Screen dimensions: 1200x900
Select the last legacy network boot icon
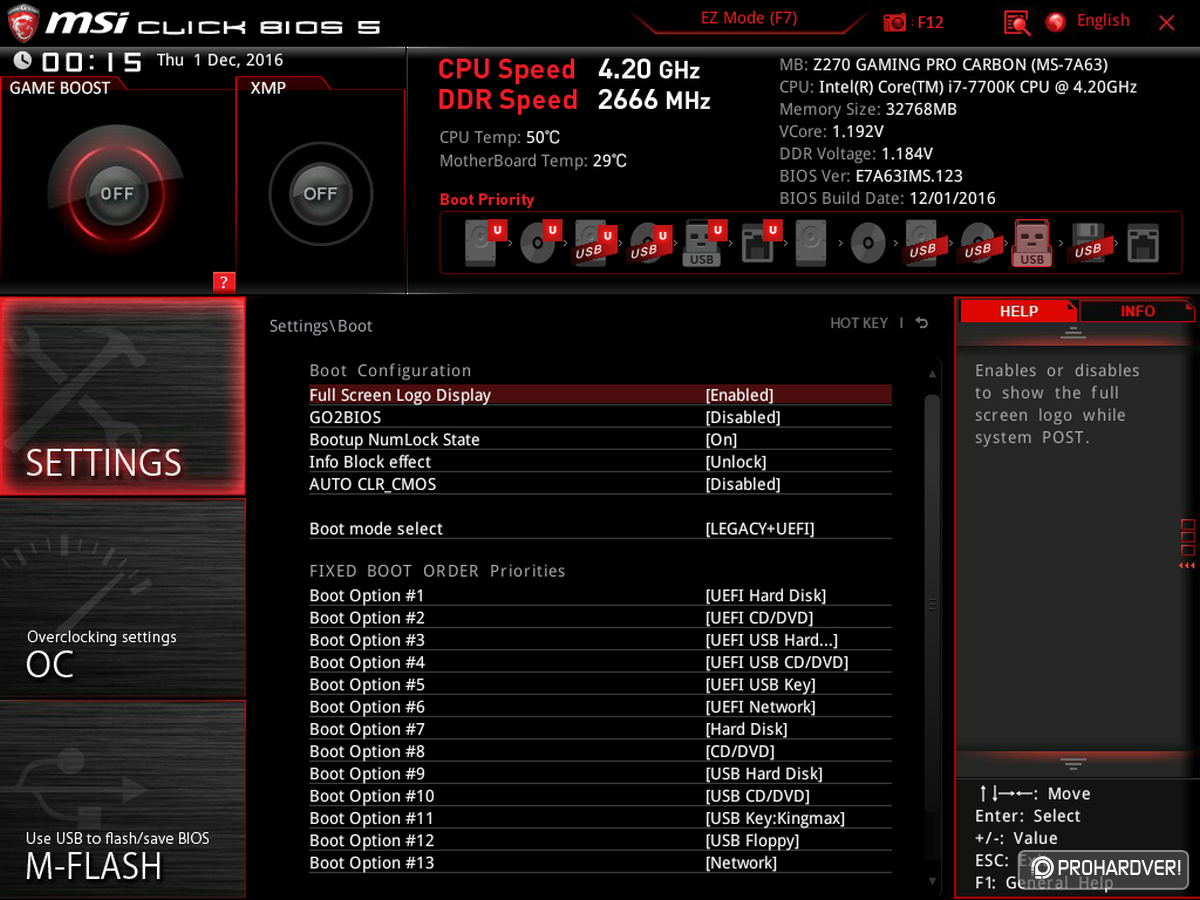pos(1142,243)
